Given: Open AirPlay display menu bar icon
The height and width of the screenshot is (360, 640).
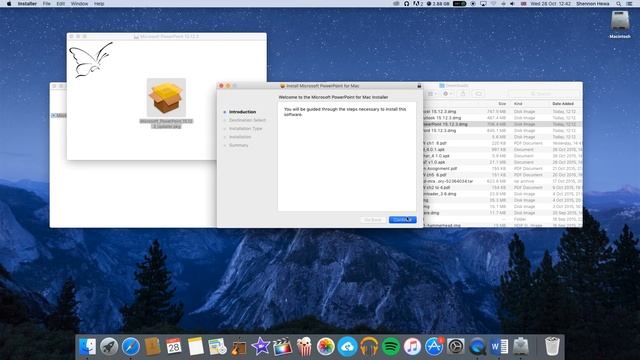Looking at the screenshot, I should click(x=483, y=4).
